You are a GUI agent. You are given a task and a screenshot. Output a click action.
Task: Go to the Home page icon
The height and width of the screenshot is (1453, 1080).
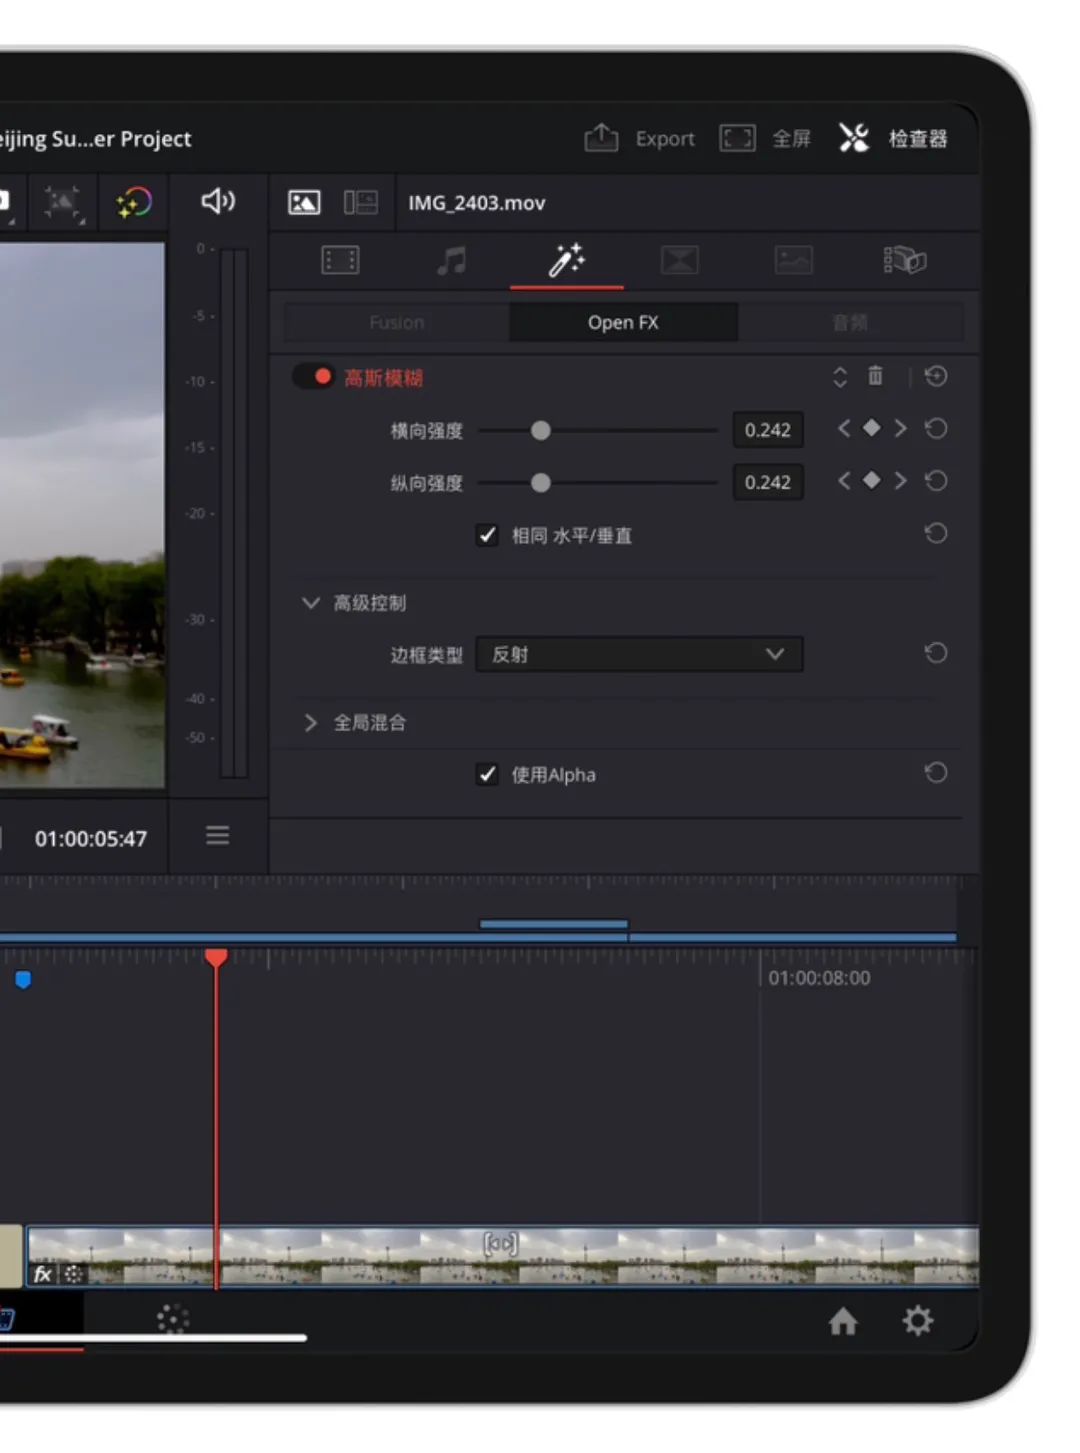(843, 1321)
